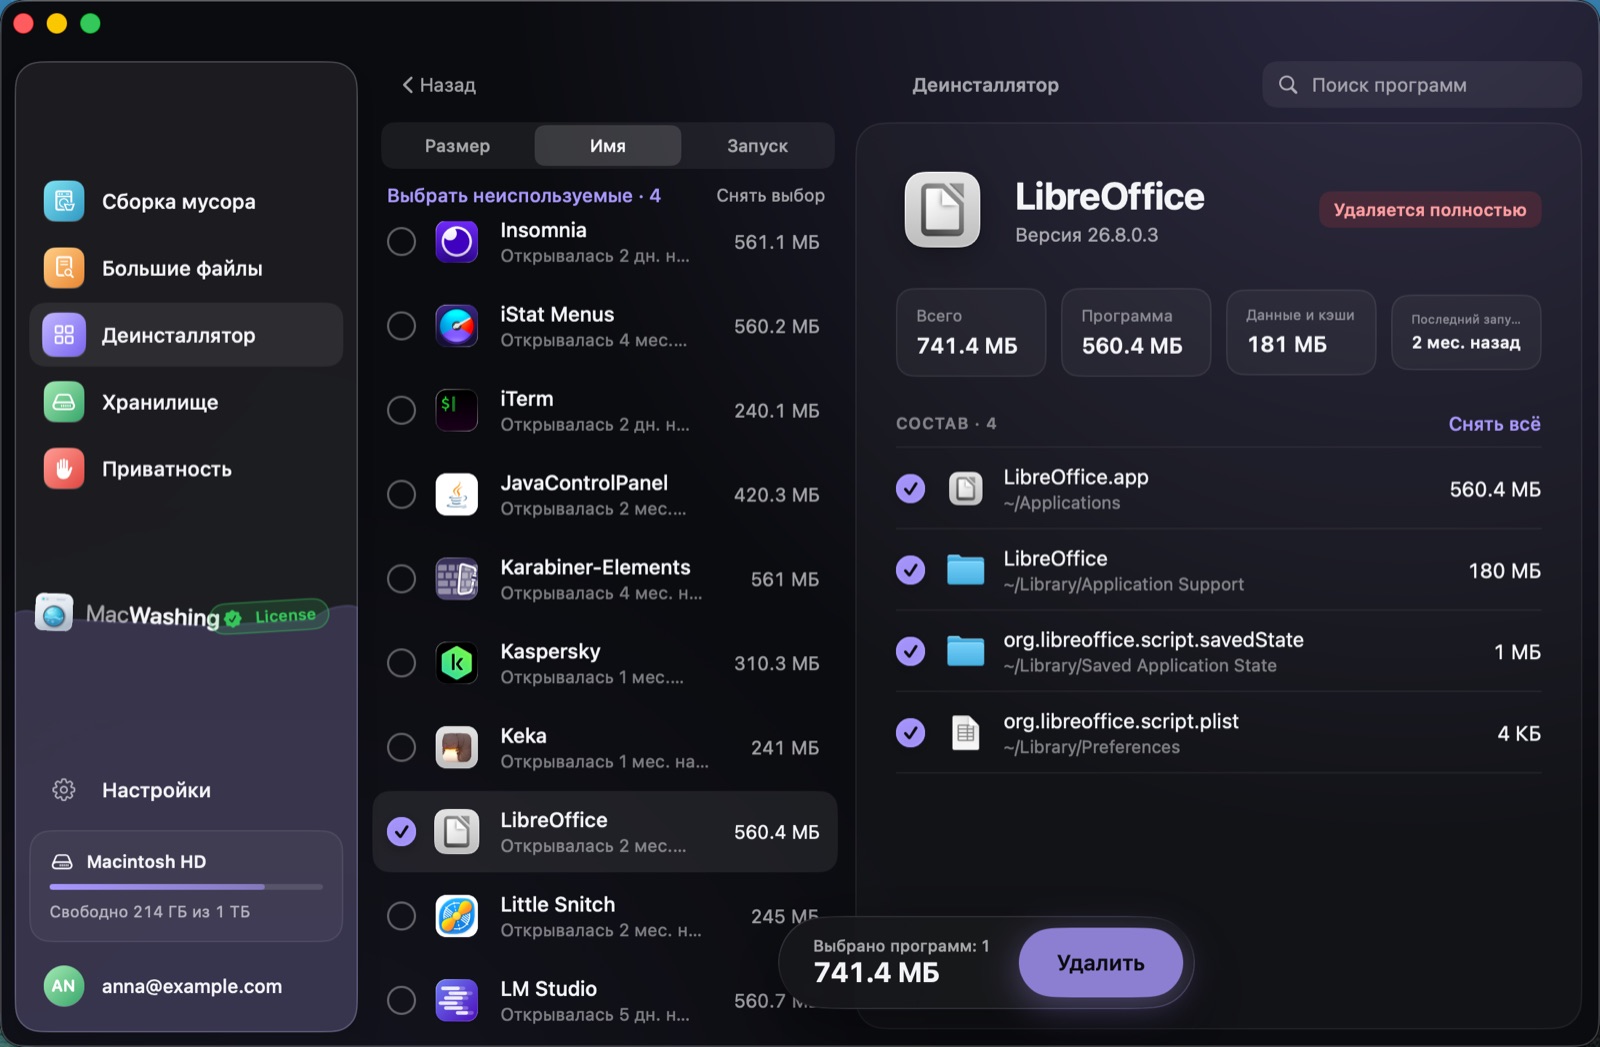Image resolution: width=1600 pixels, height=1047 pixels.
Task: Open Приватность hand icon
Action: coord(64,469)
